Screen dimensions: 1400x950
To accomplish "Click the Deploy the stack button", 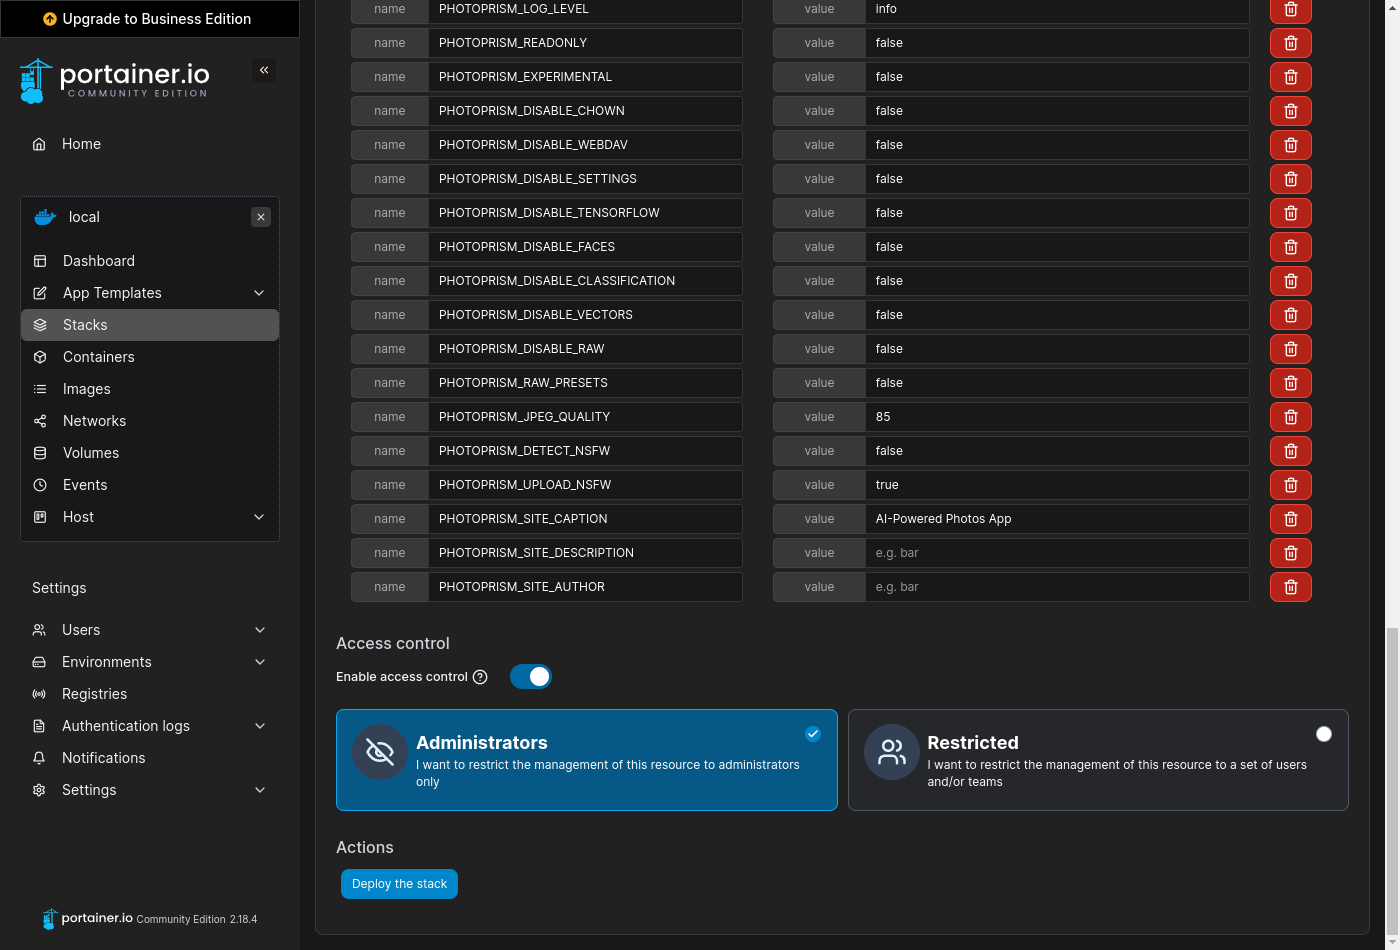I will [399, 884].
